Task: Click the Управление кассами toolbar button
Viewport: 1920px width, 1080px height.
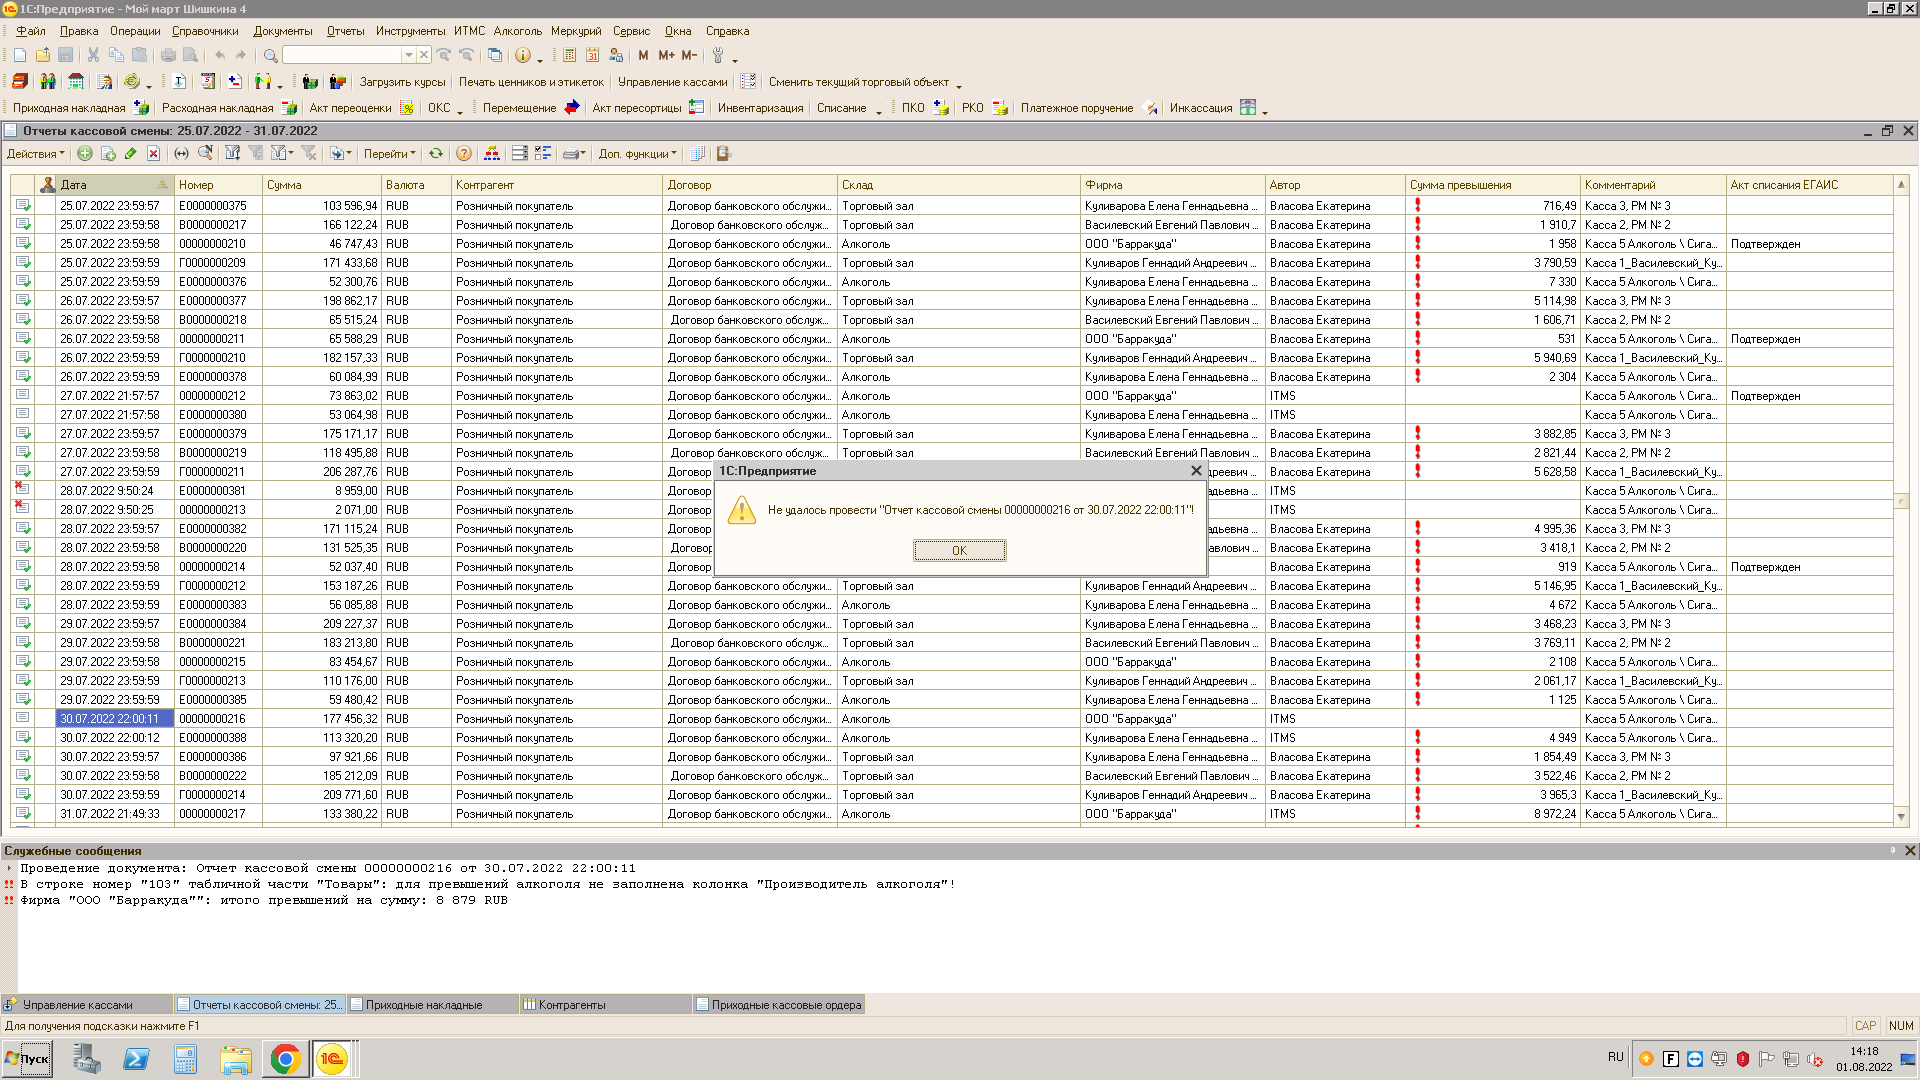Action: click(672, 82)
